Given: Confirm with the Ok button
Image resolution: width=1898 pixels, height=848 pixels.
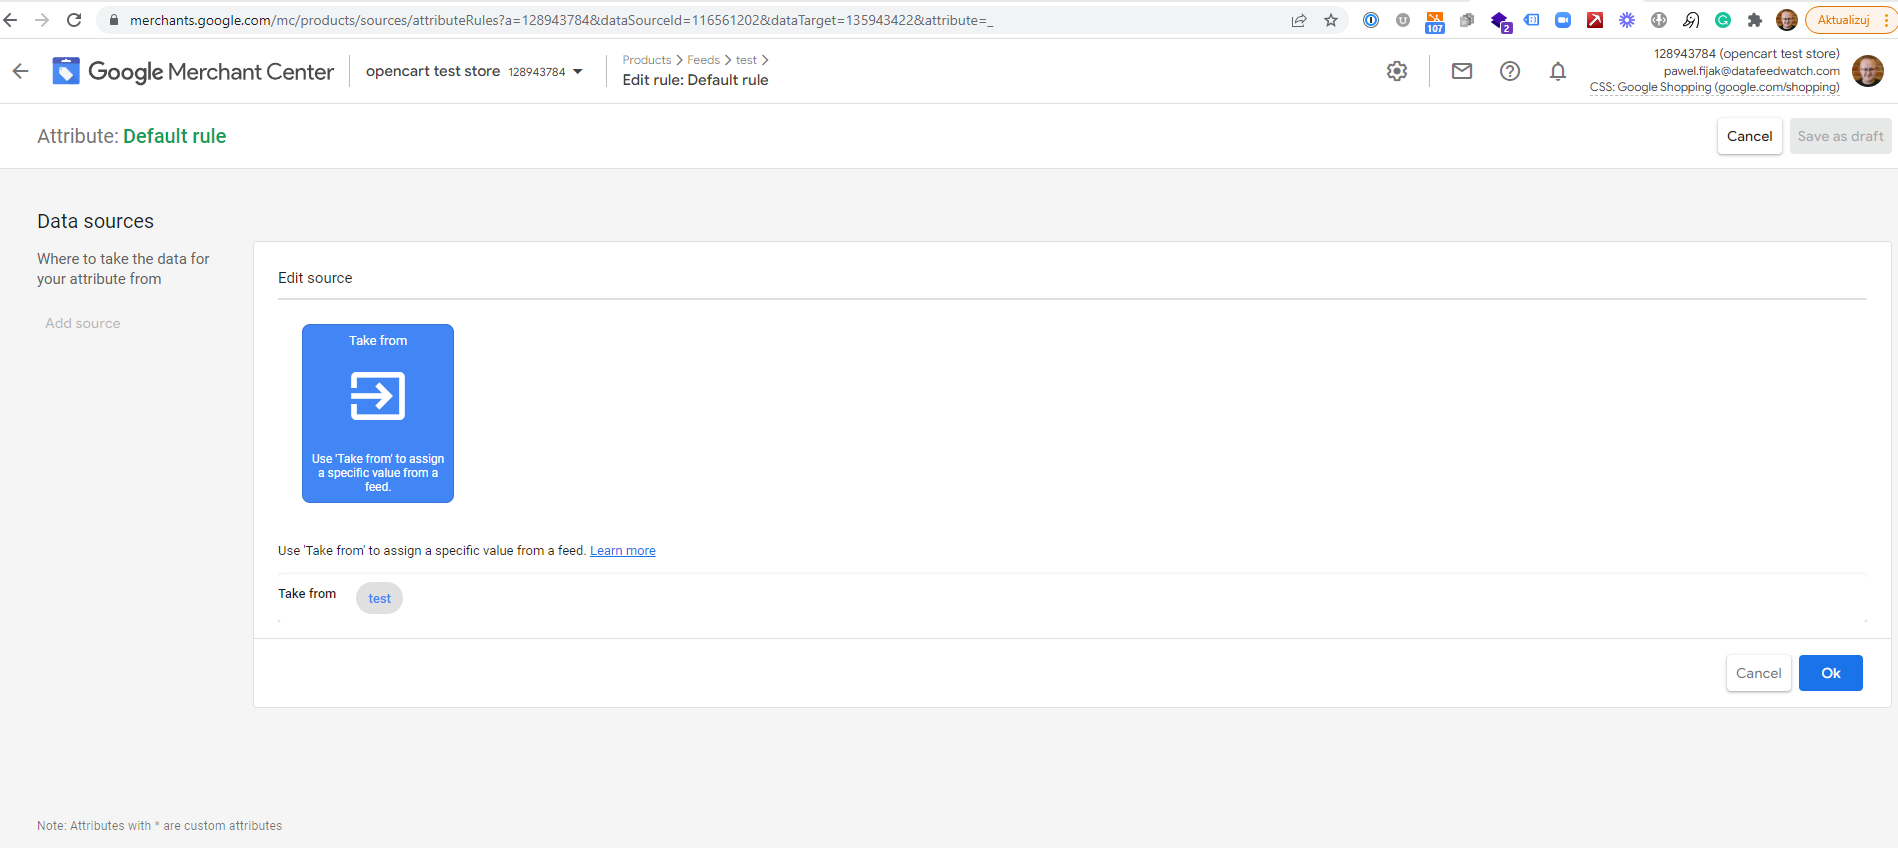Looking at the screenshot, I should [1831, 673].
